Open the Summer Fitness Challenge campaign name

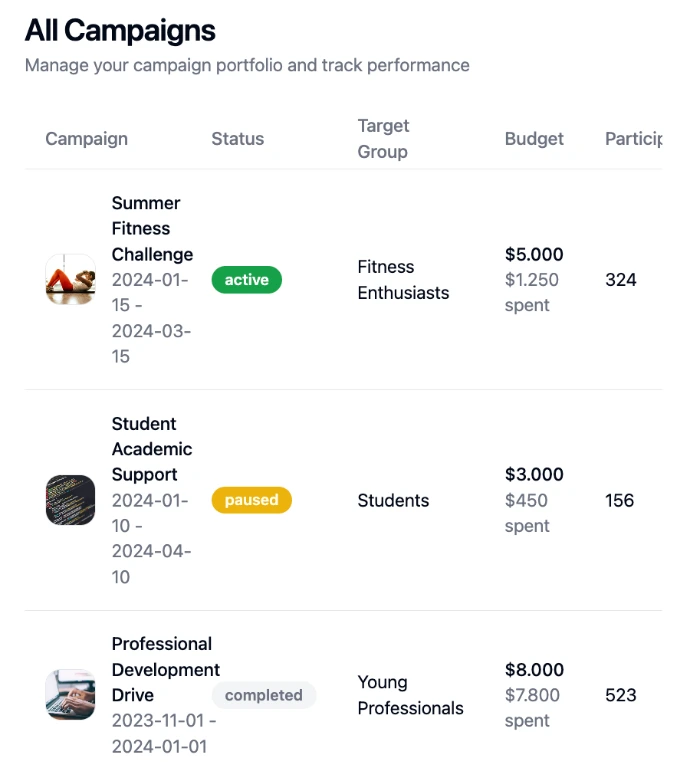tap(152, 228)
